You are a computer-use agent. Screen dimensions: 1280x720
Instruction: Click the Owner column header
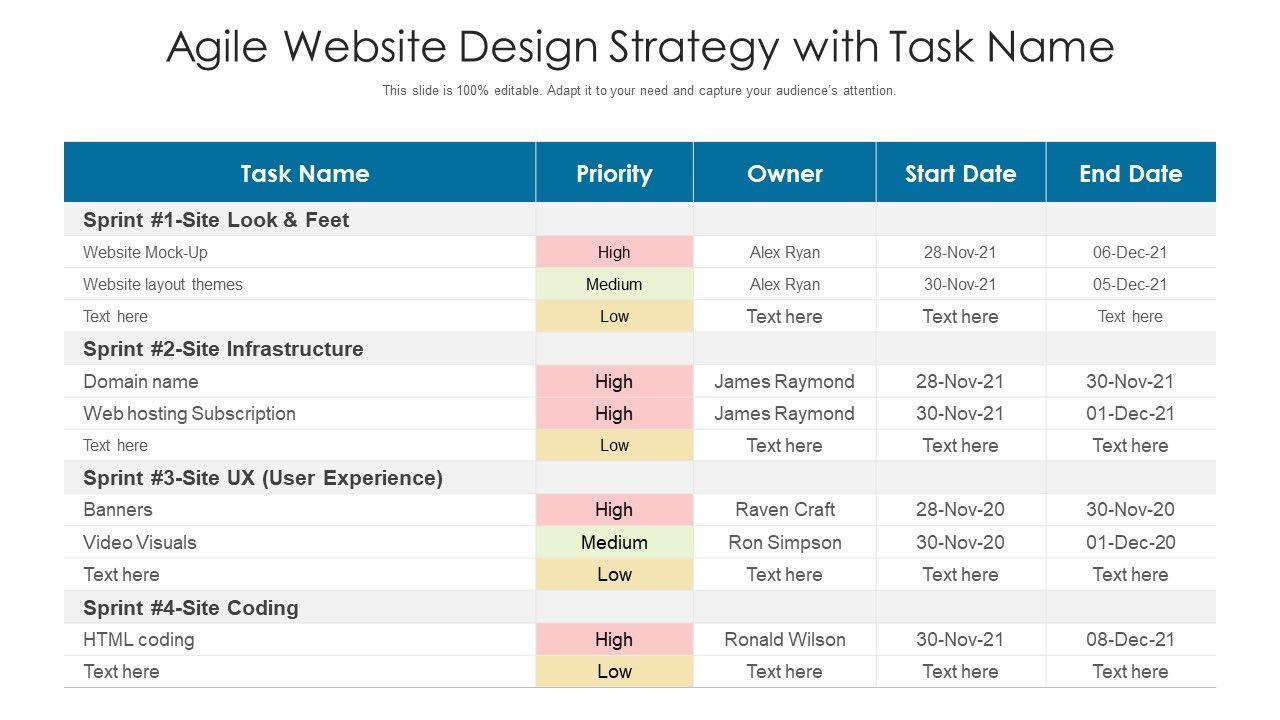point(785,173)
